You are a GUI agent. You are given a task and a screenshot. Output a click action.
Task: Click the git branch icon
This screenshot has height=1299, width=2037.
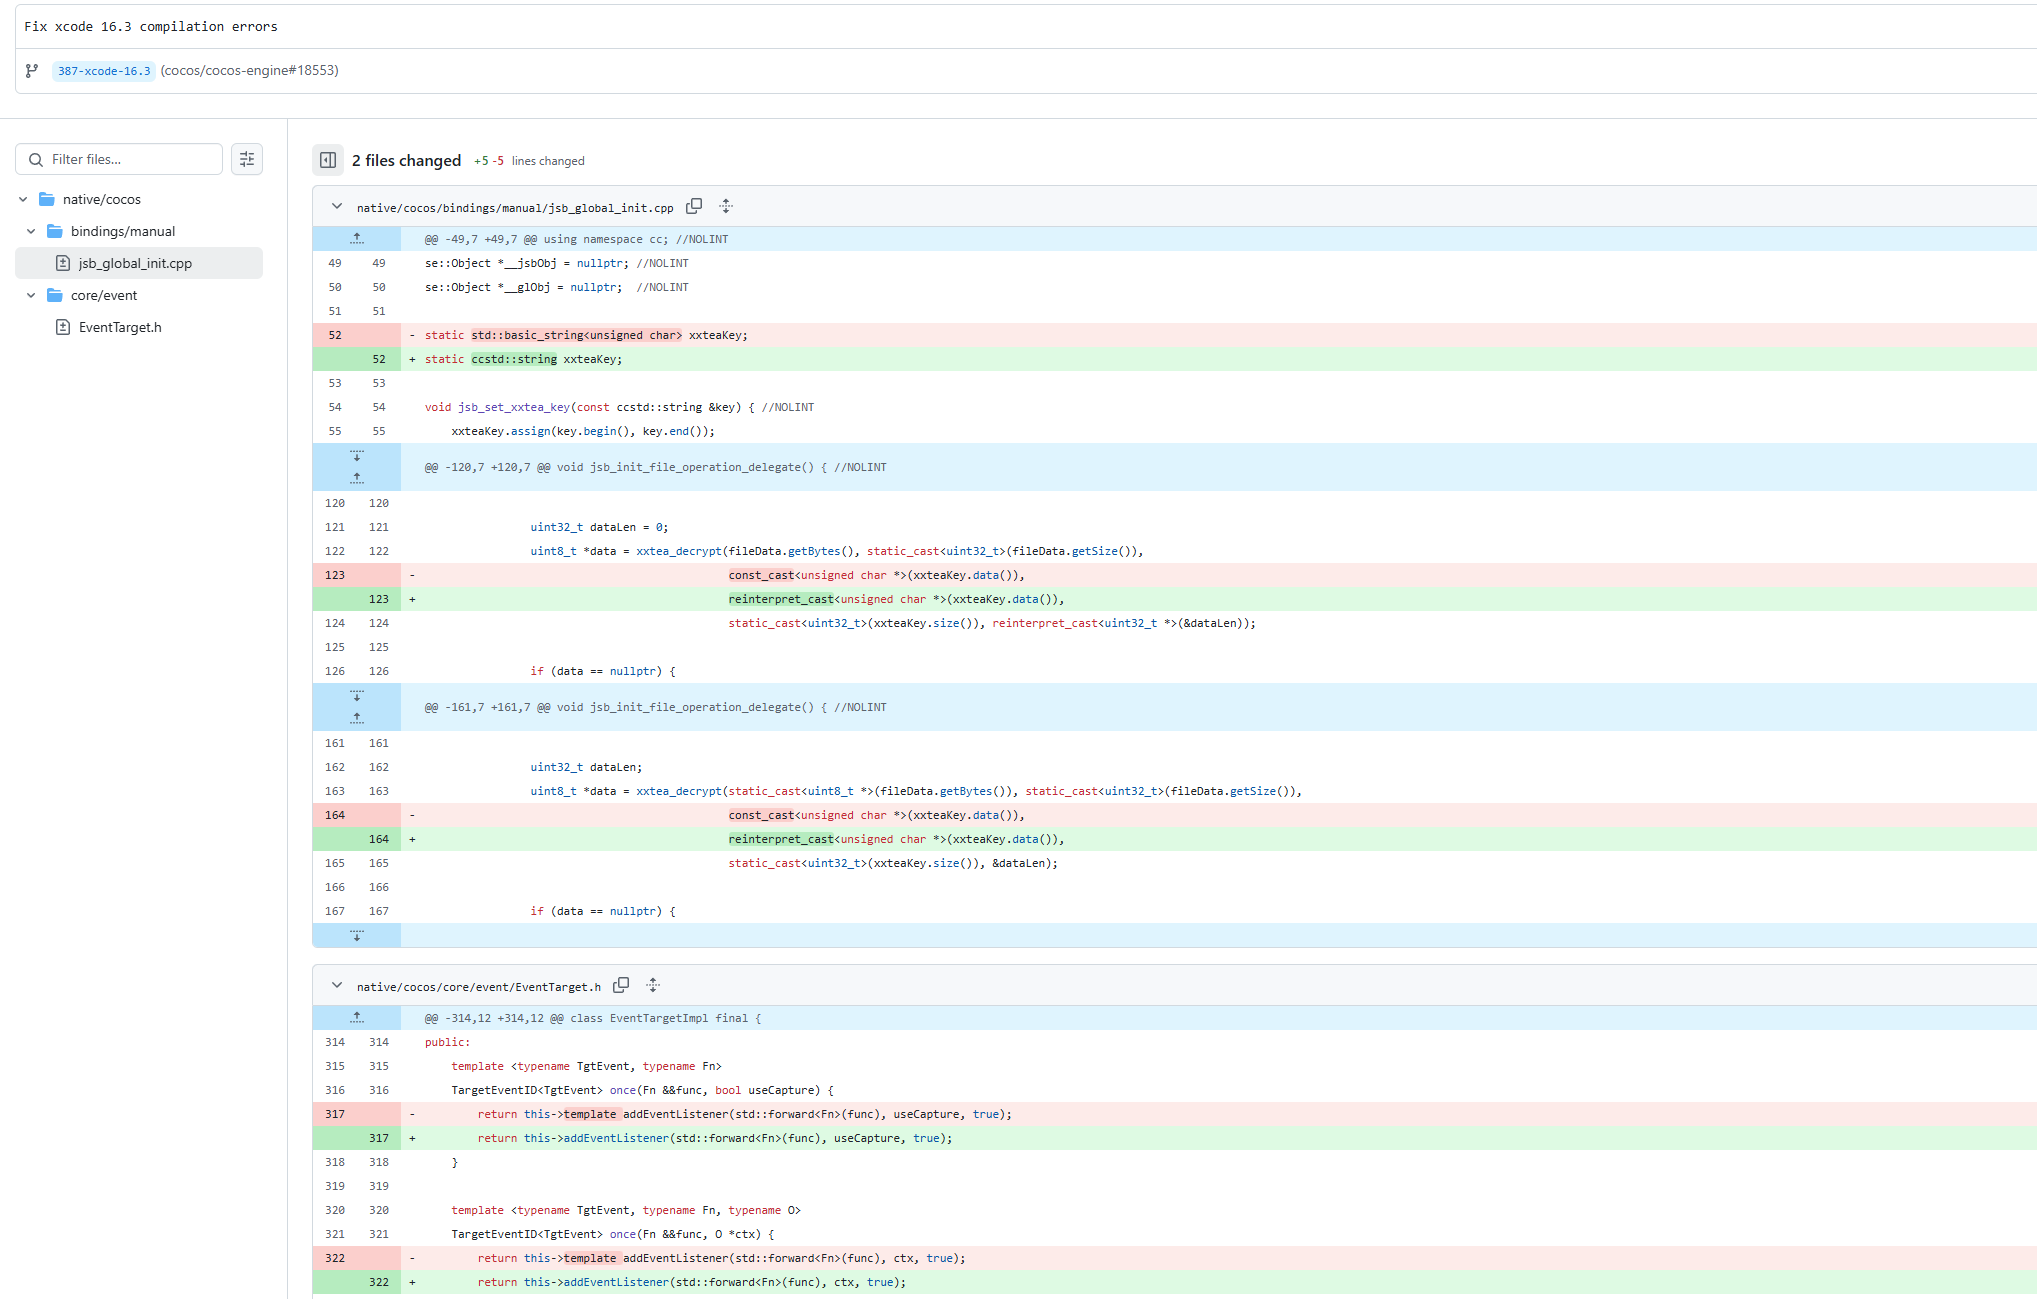pos(32,70)
